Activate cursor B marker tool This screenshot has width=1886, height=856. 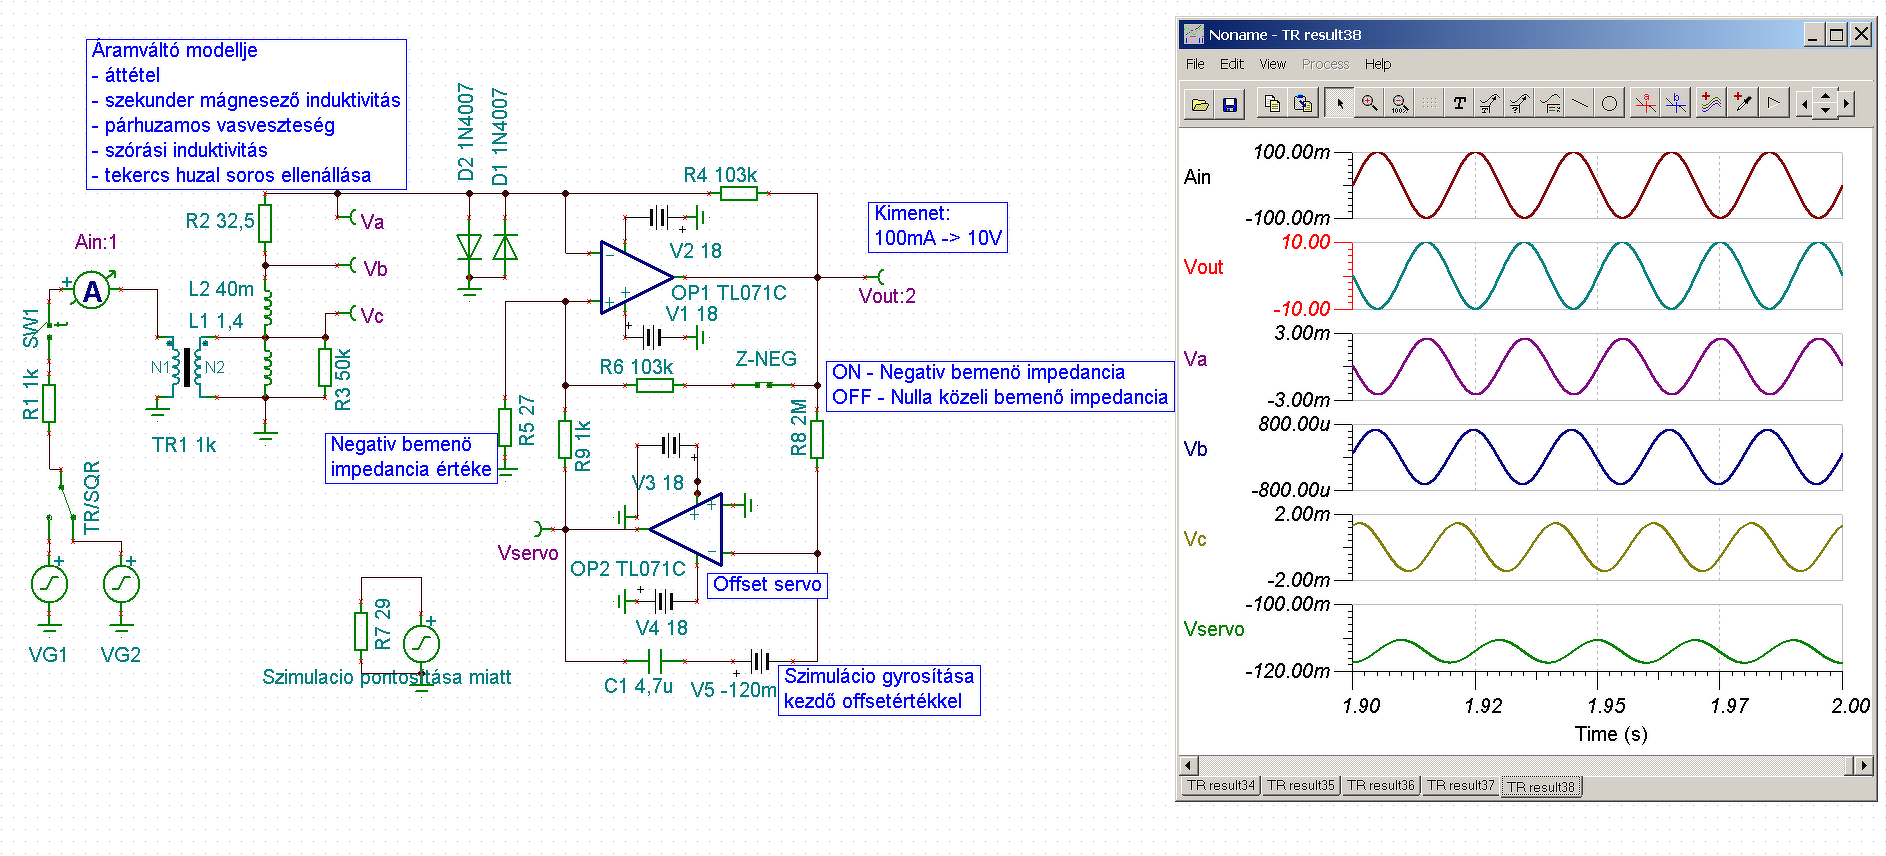[1675, 103]
